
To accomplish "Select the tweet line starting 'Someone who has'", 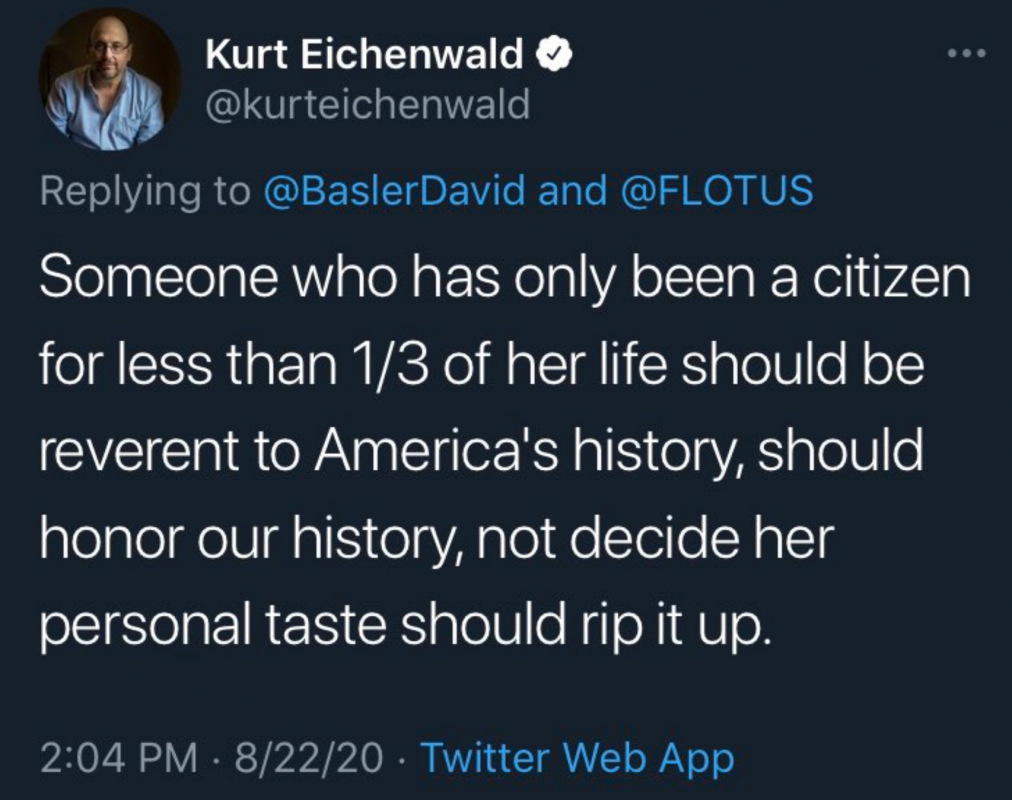I will [505, 278].
